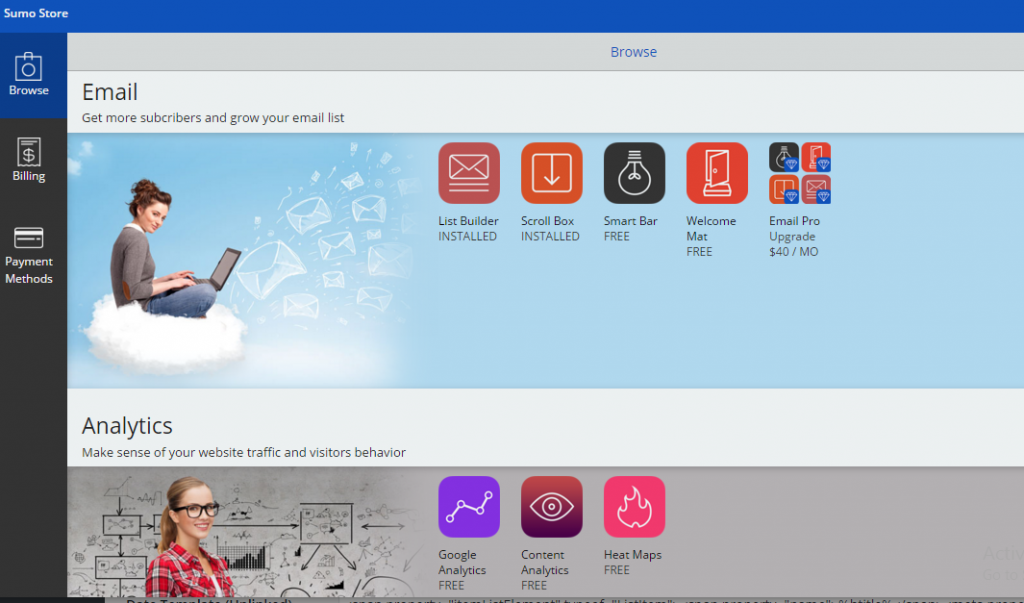The width and height of the screenshot is (1024, 603).
Task: Click the Email section heading
Action: (x=110, y=92)
